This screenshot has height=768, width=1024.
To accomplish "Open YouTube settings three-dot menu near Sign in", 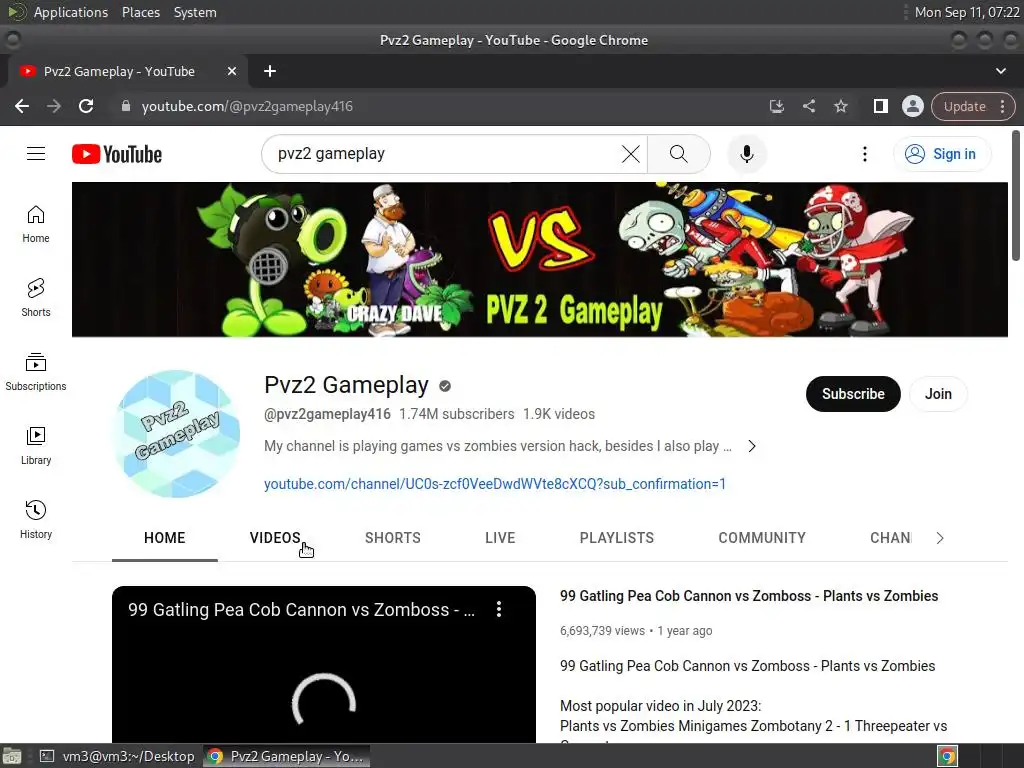I will [x=865, y=154].
